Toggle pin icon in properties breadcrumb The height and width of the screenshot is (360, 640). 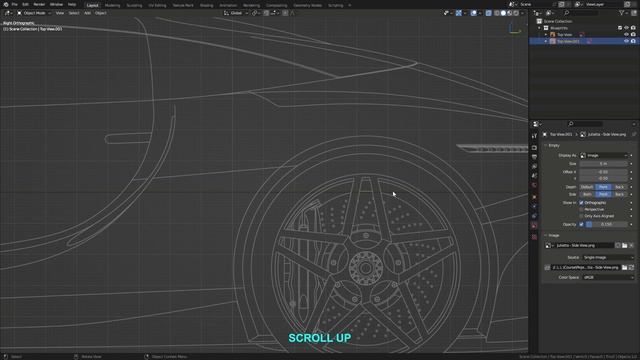coord(634,134)
